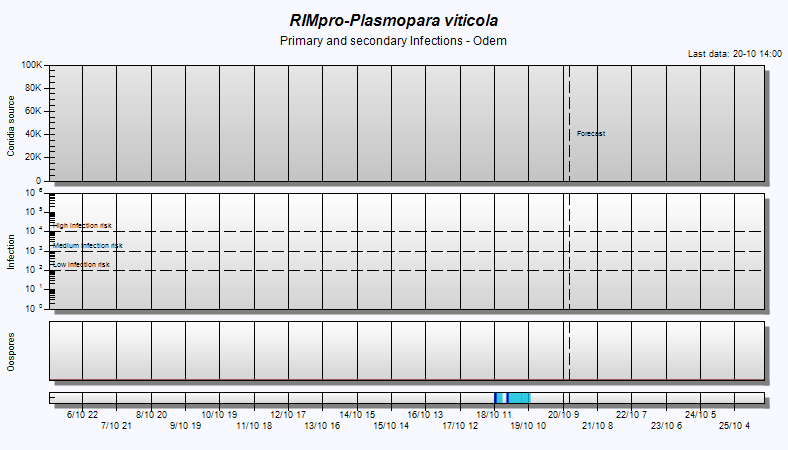Click the date label 17/10 12

[460, 426]
